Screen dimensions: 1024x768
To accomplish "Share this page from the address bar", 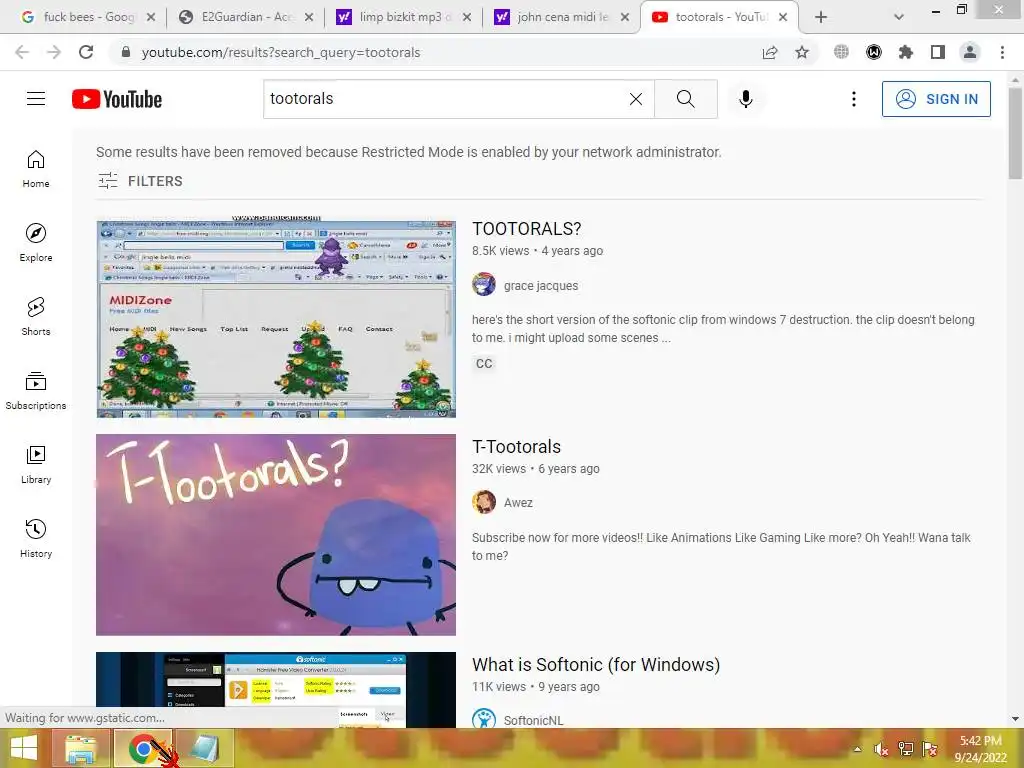I will point(770,52).
